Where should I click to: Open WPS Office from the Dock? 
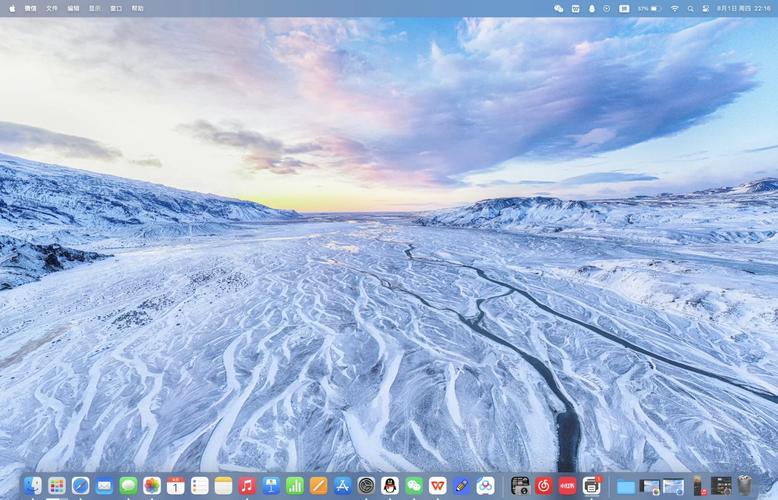tap(438, 485)
